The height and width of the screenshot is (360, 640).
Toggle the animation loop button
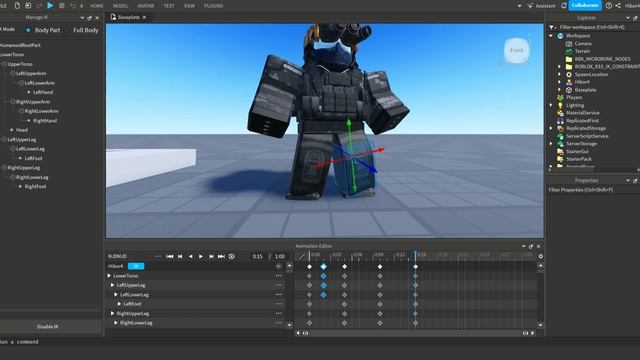pos(231,256)
